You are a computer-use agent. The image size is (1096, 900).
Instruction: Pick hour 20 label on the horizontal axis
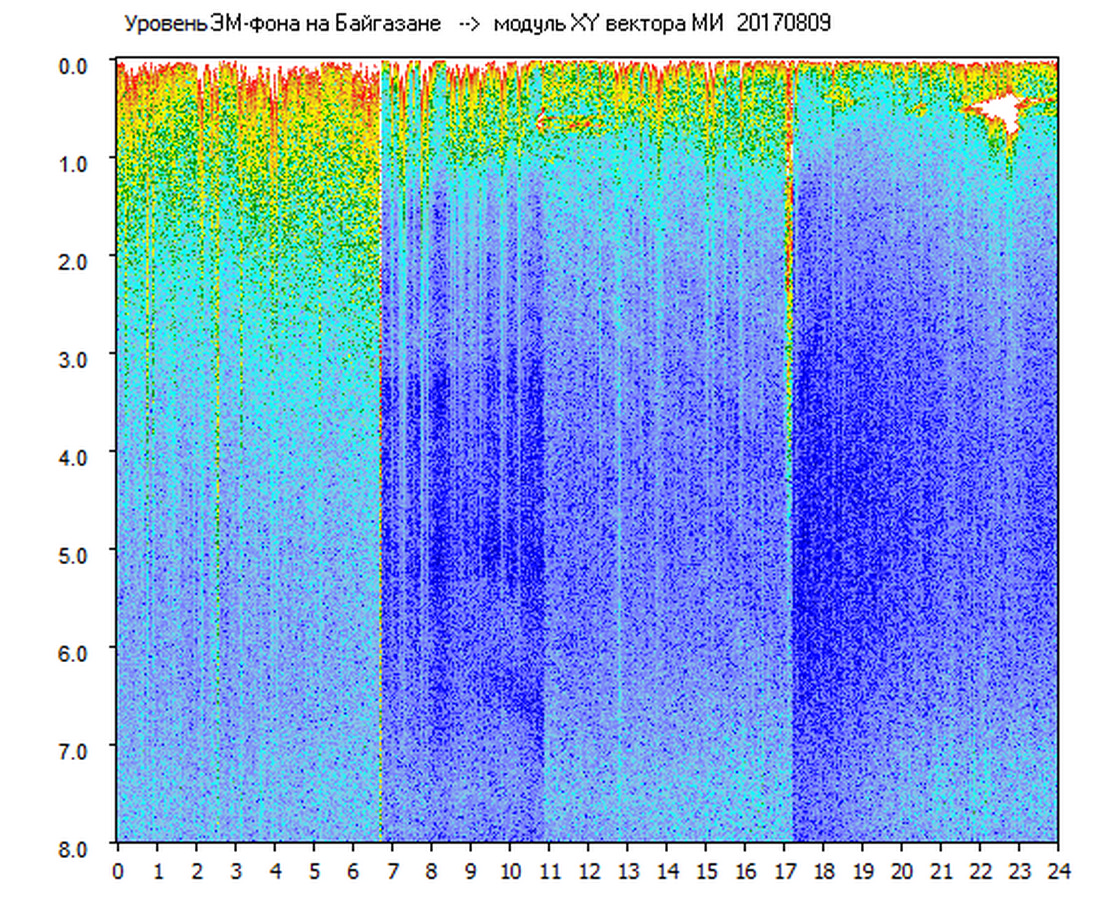tap(902, 871)
